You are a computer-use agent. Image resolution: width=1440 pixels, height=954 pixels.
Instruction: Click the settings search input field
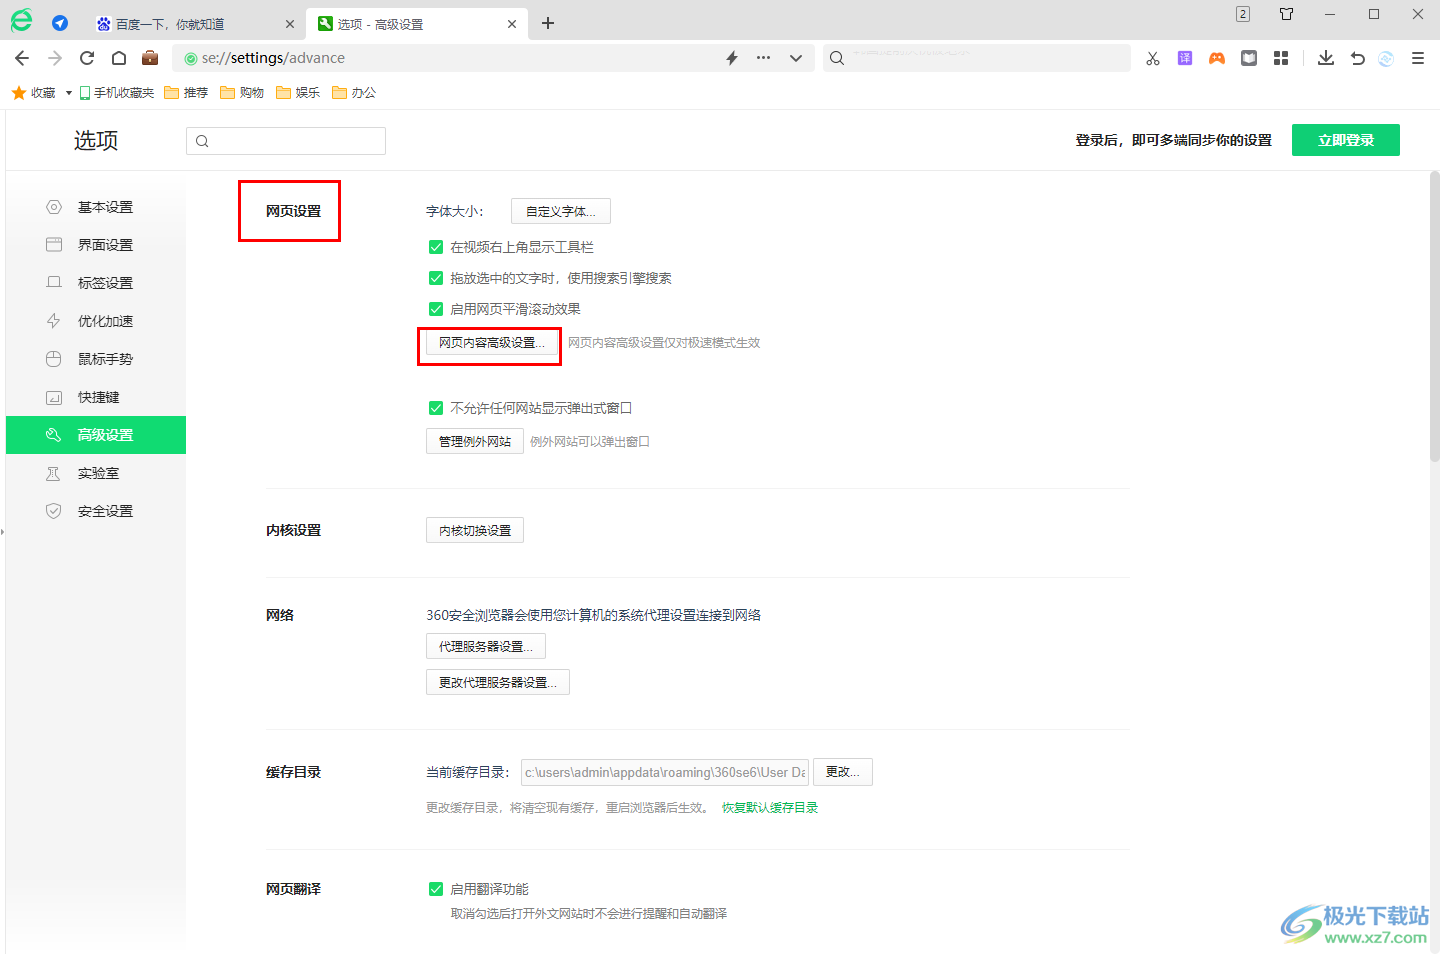(286, 141)
